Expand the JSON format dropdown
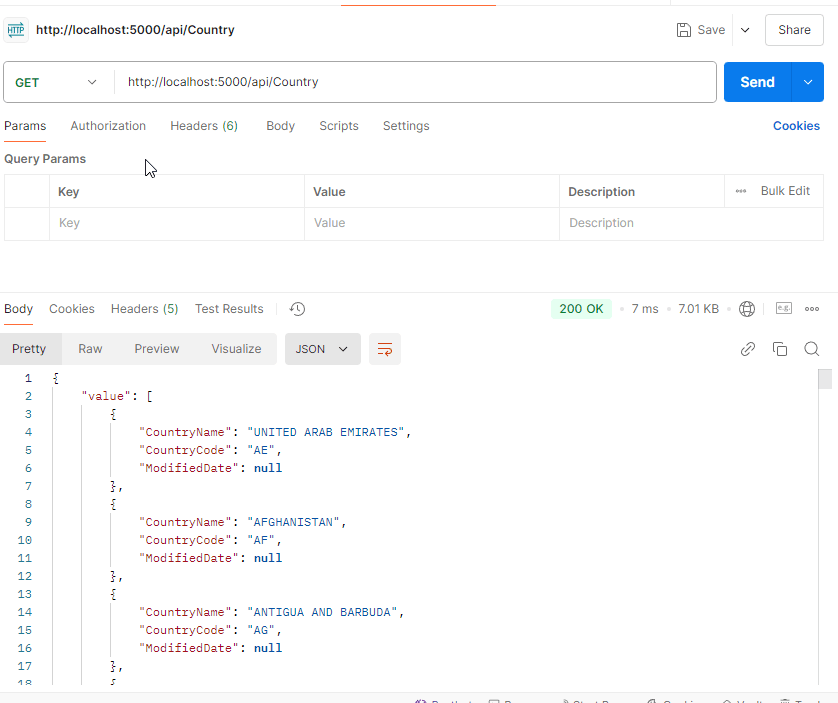This screenshot has height=703, width=838. pos(322,349)
